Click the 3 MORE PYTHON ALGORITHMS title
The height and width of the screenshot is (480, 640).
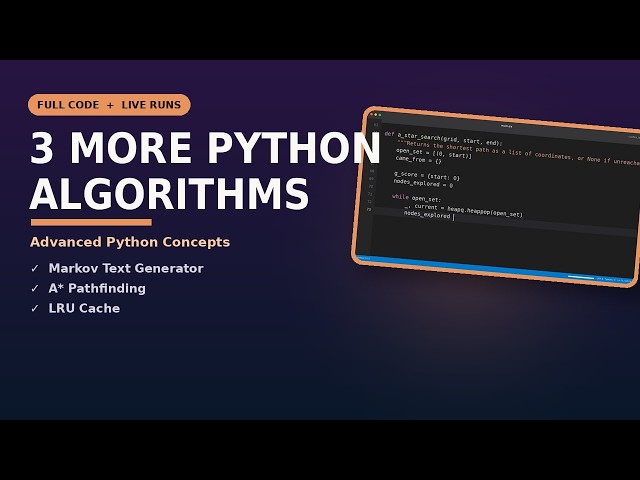tap(205, 171)
